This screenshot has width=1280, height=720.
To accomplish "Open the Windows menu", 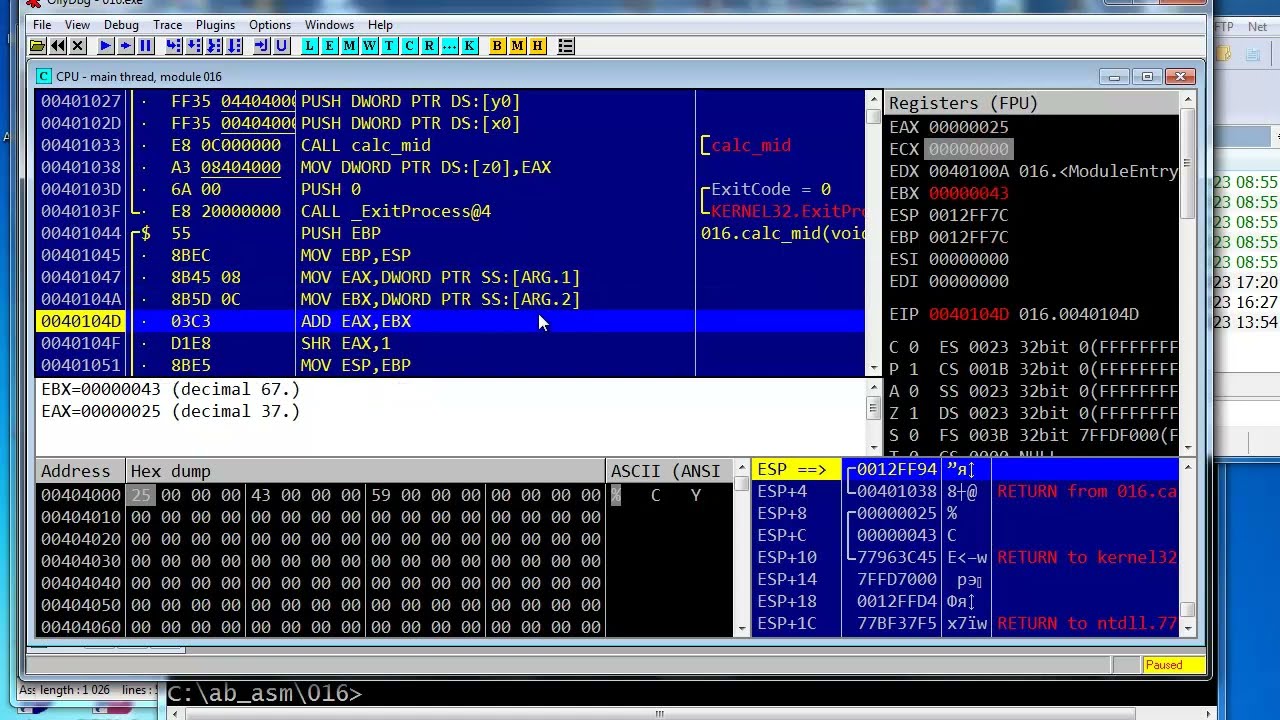I will point(329,25).
